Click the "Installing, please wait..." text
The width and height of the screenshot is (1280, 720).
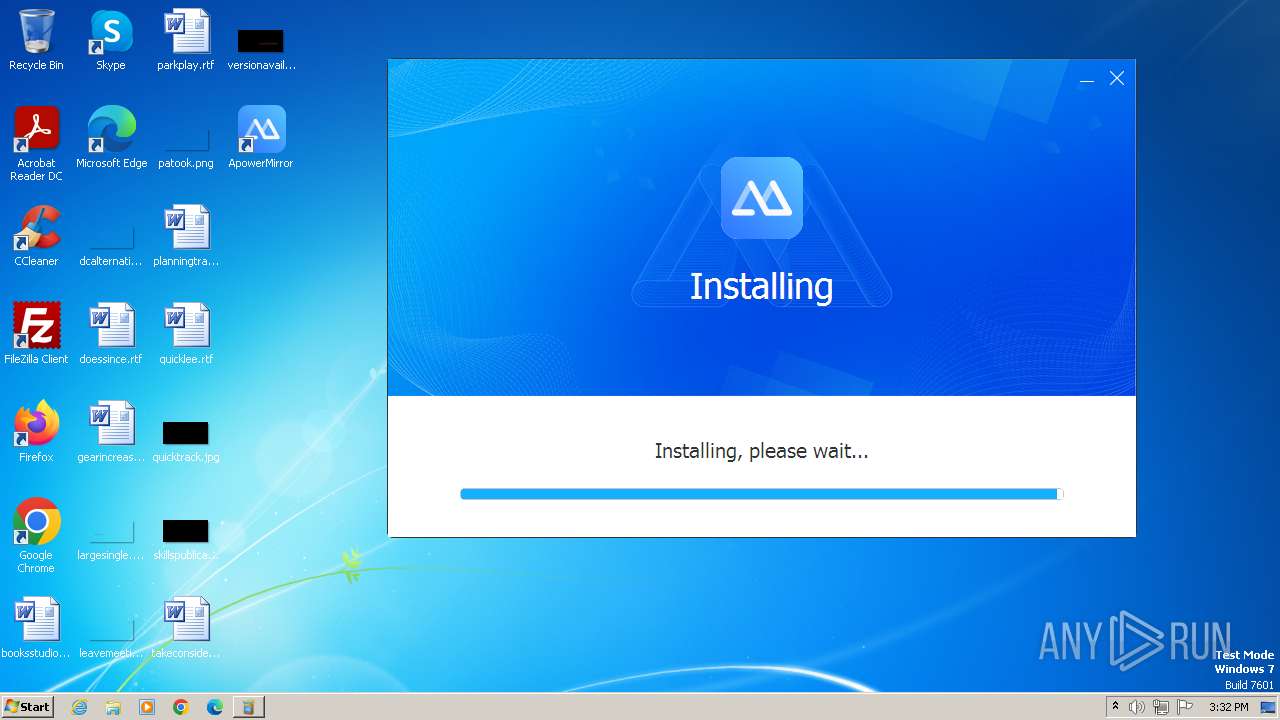coord(761,451)
